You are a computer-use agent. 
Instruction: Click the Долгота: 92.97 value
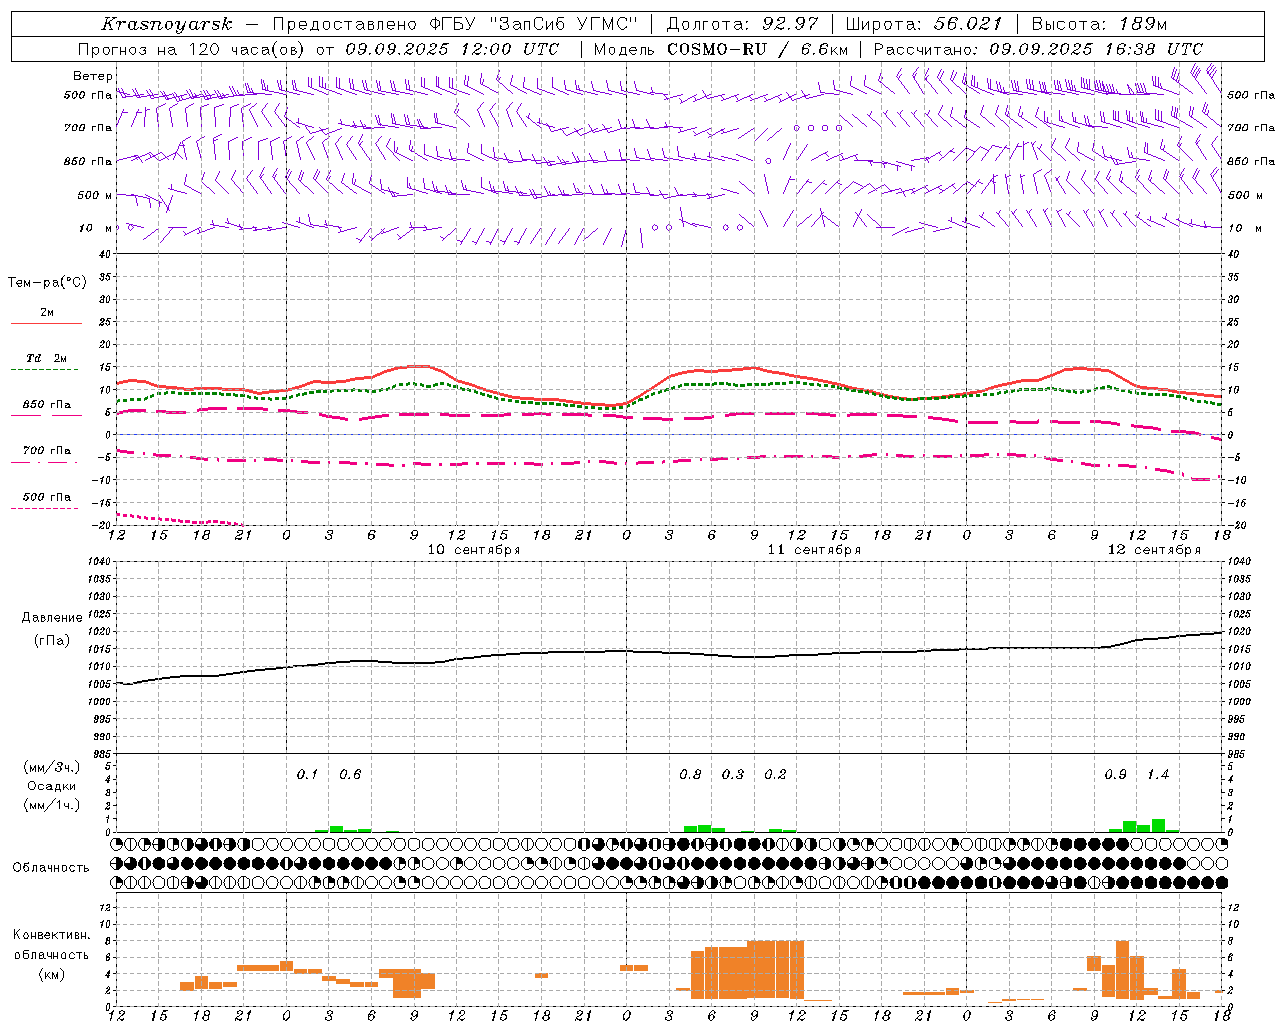coord(742,24)
